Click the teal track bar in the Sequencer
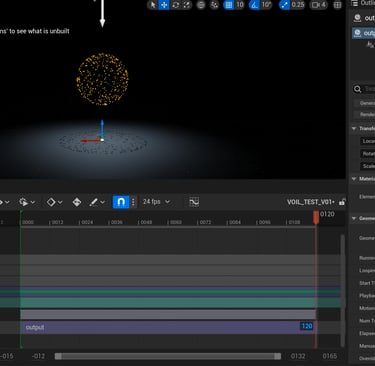The height and width of the screenshot is (366, 375). coord(168,303)
